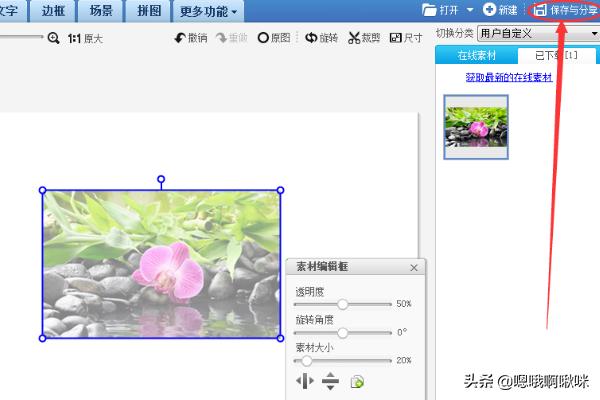Expand the 更多功能 menu
The image size is (600, 400).
pyautogui.click(x=208, y=11)
